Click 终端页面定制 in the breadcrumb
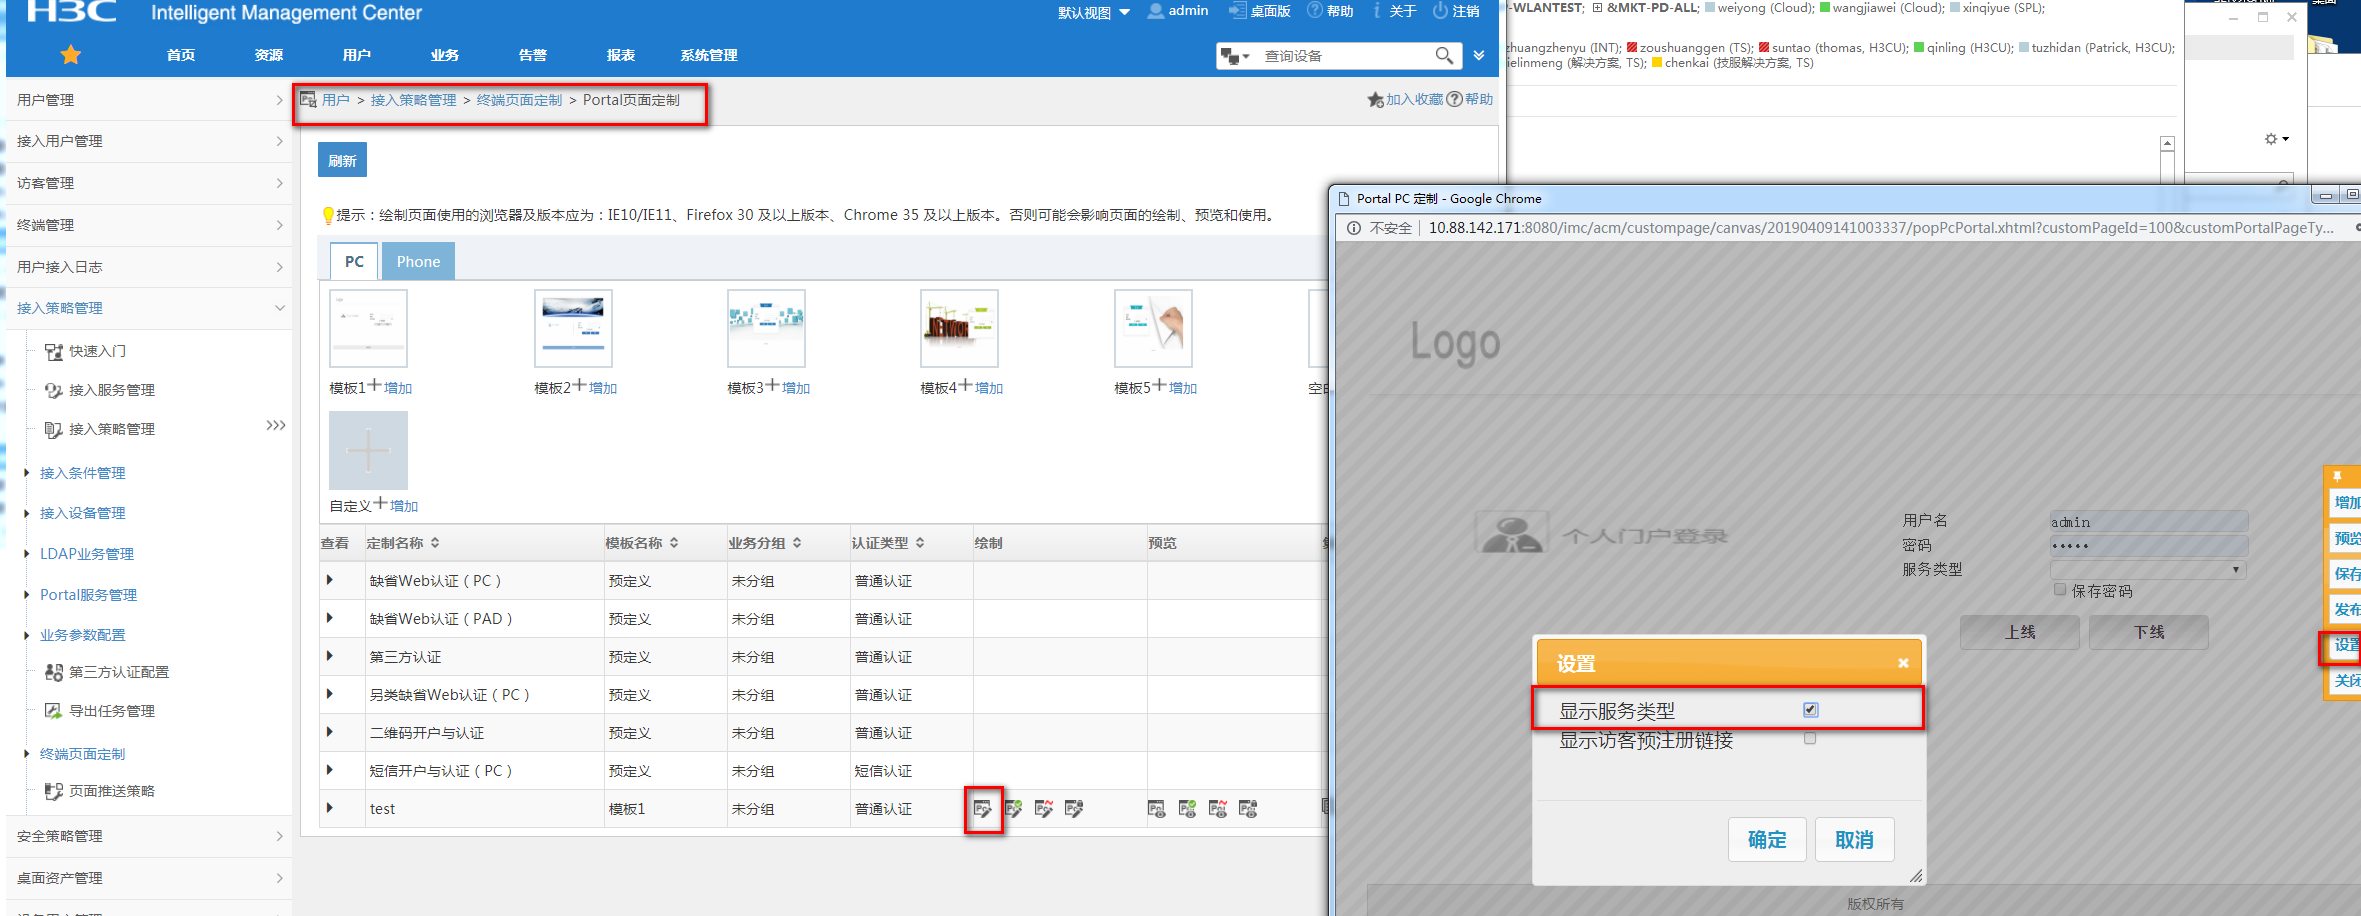The width and height of the screenshot is (2361, 916). tap(519, 100)
